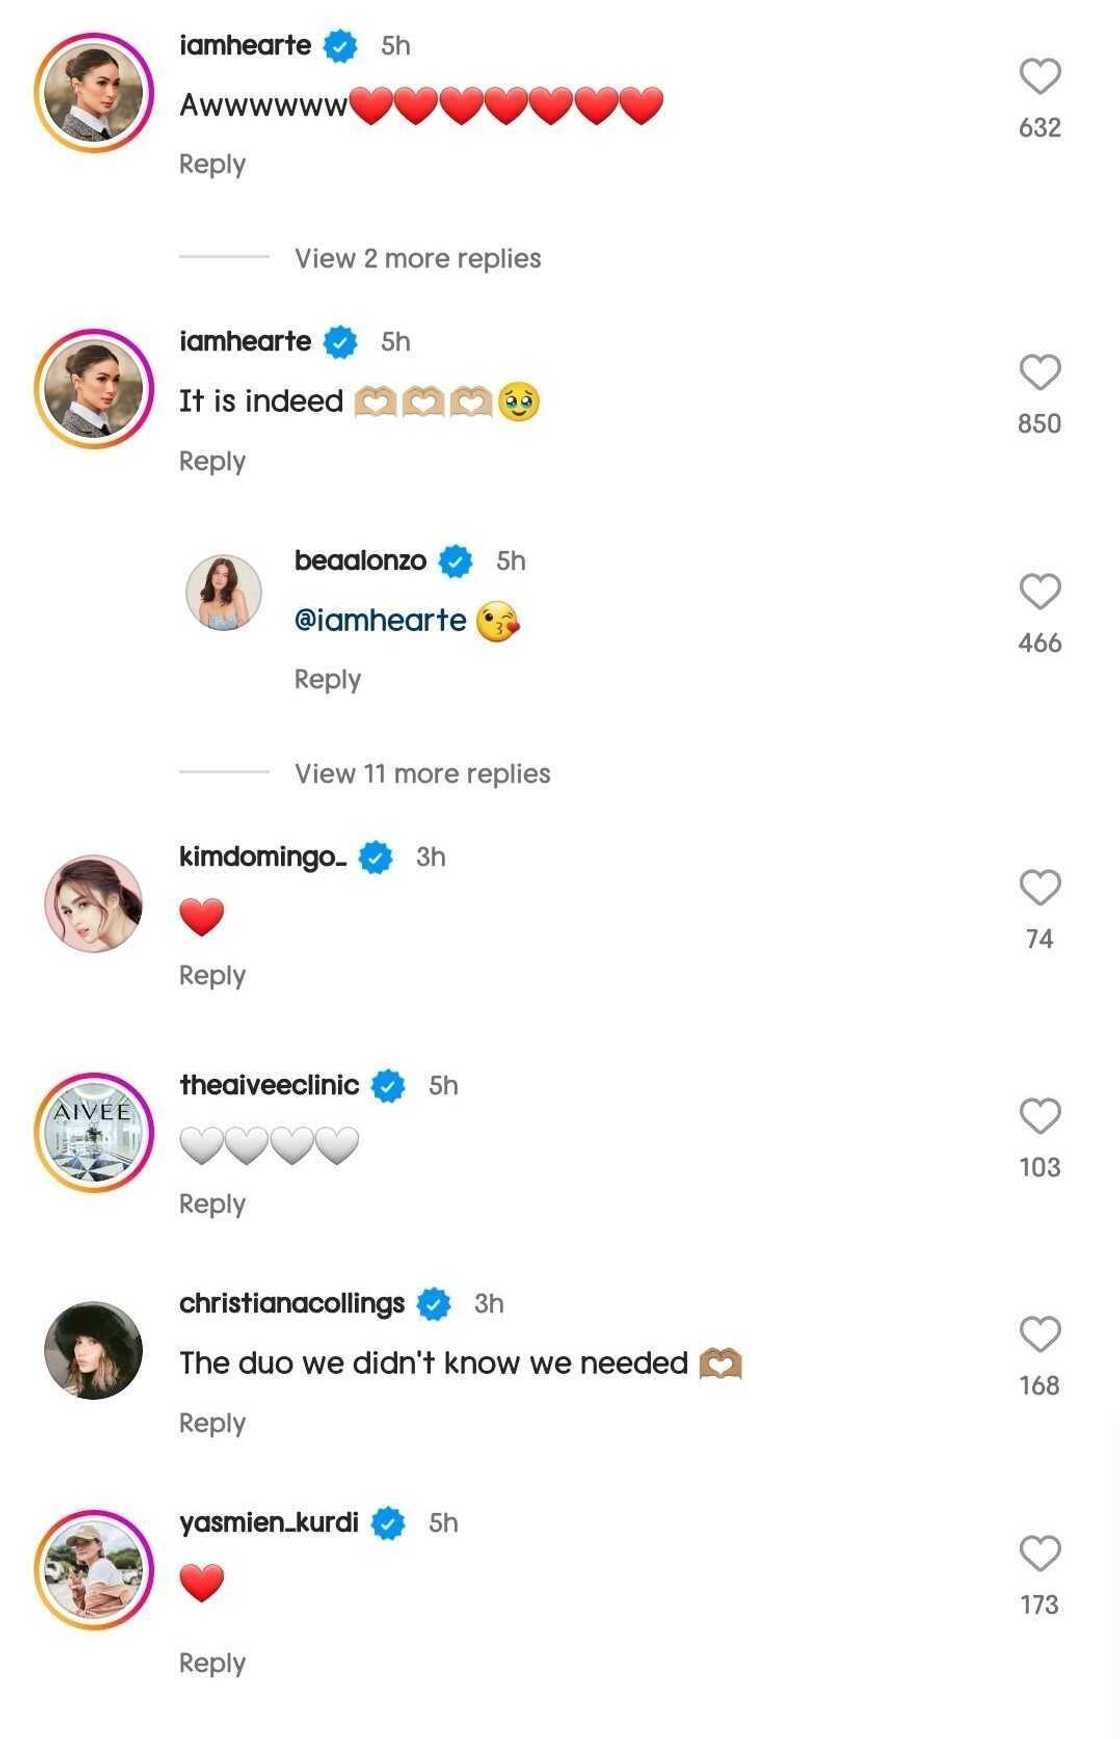Like beaalonzo's reply with heart icon
Viewport: 1120px width, 1739px height.
click(x=1039, y=591)
